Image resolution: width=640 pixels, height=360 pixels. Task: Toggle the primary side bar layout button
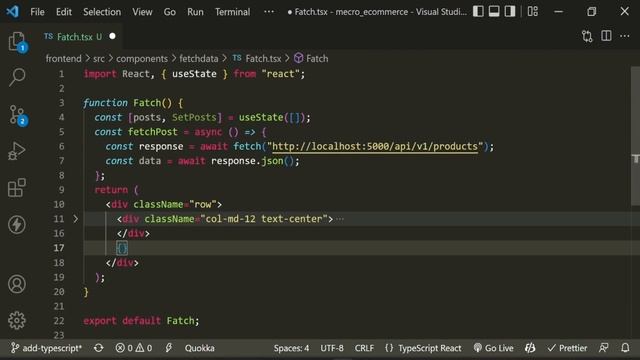click(x=478, y=11)
